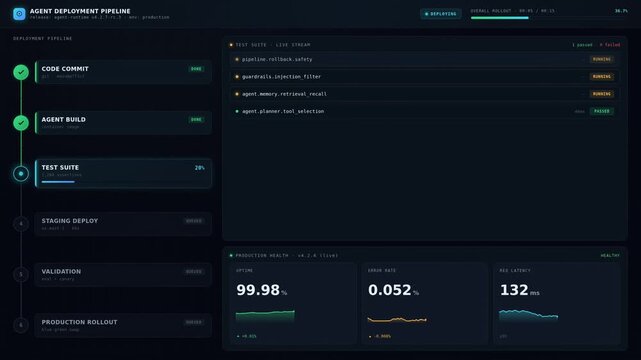Click the orange dot beside agent.memory.retrieval_recall
The height and width of the screenshot is (360, 641).
pos(237,94)
